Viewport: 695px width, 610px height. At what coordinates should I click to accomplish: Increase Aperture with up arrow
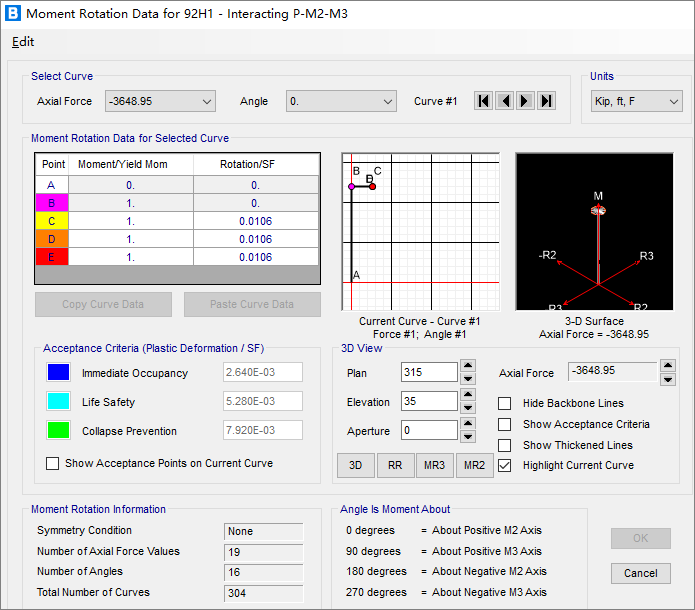468,423
